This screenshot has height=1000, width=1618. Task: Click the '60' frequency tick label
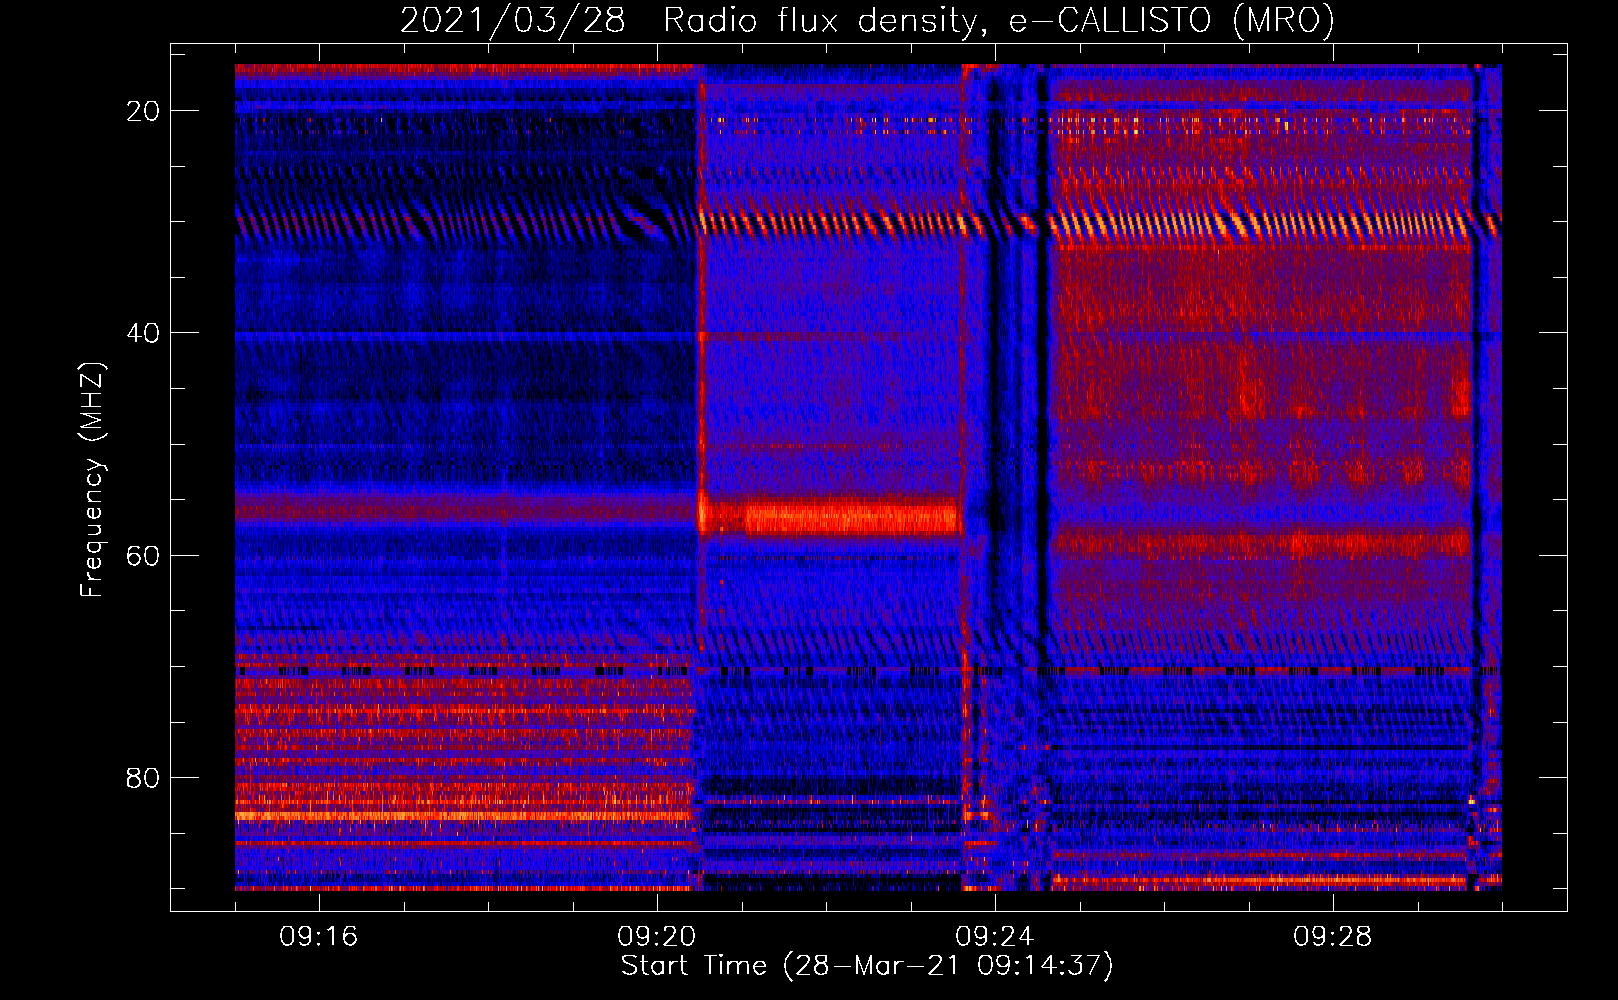click(143, 555)
